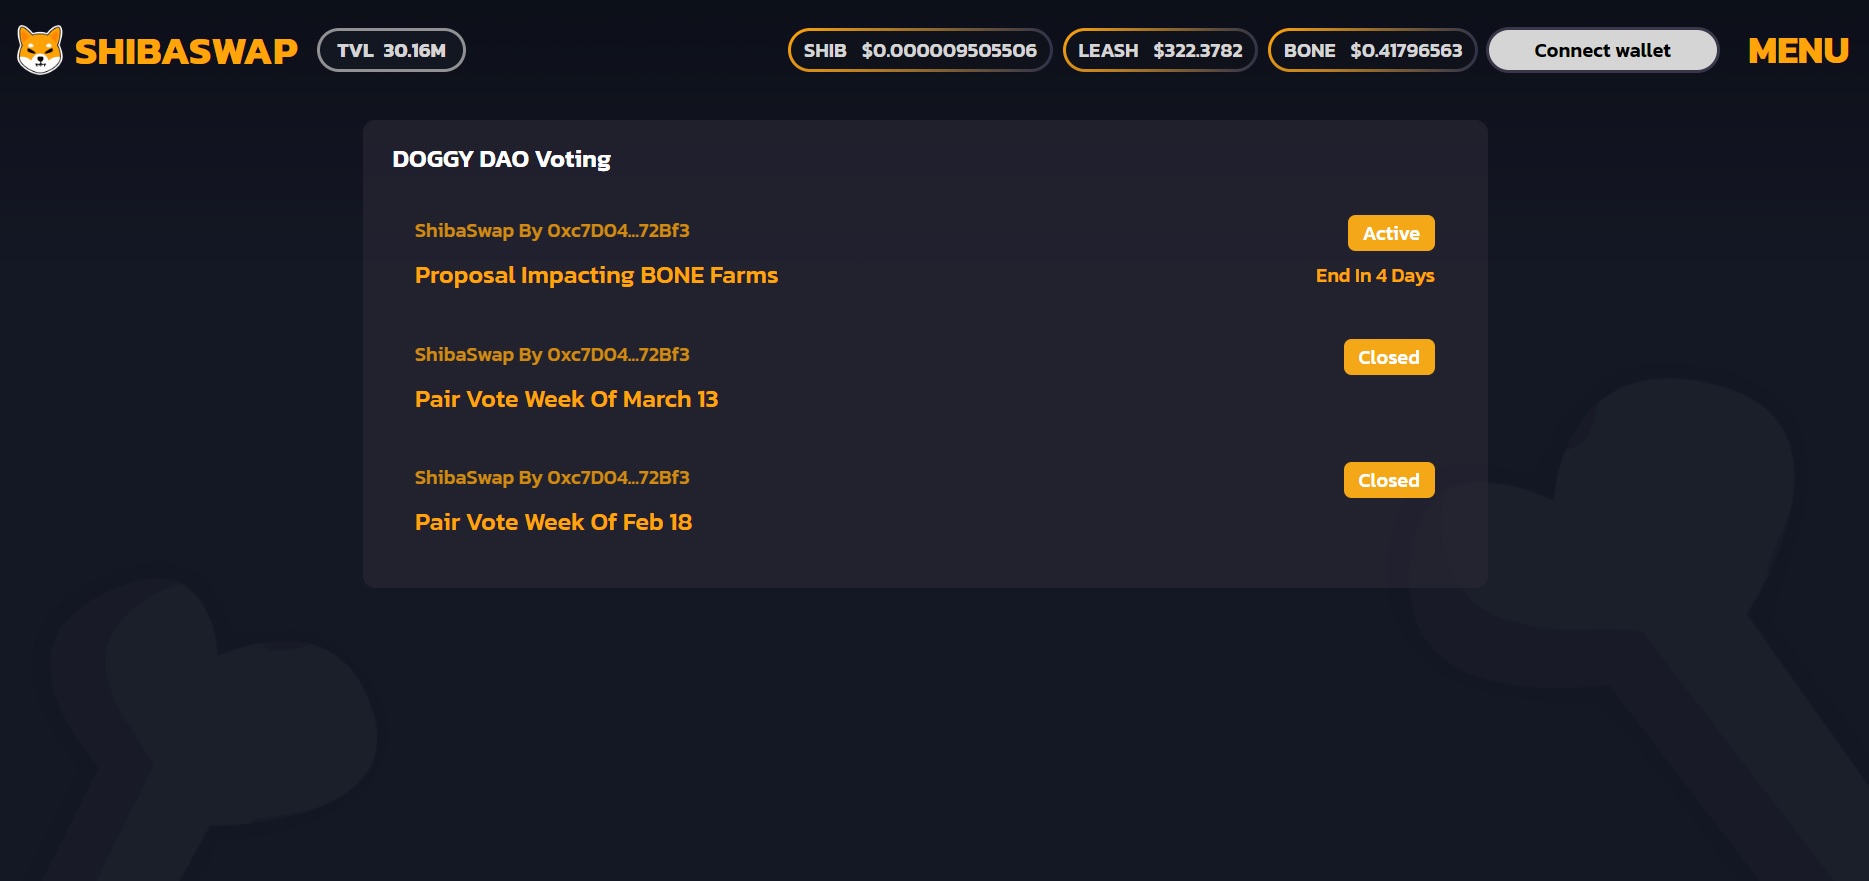Image resolution: width=1869 pixels, height=881 pixels.
Task: Click the SHIB token price pill
Action: [x=919, y=50]
